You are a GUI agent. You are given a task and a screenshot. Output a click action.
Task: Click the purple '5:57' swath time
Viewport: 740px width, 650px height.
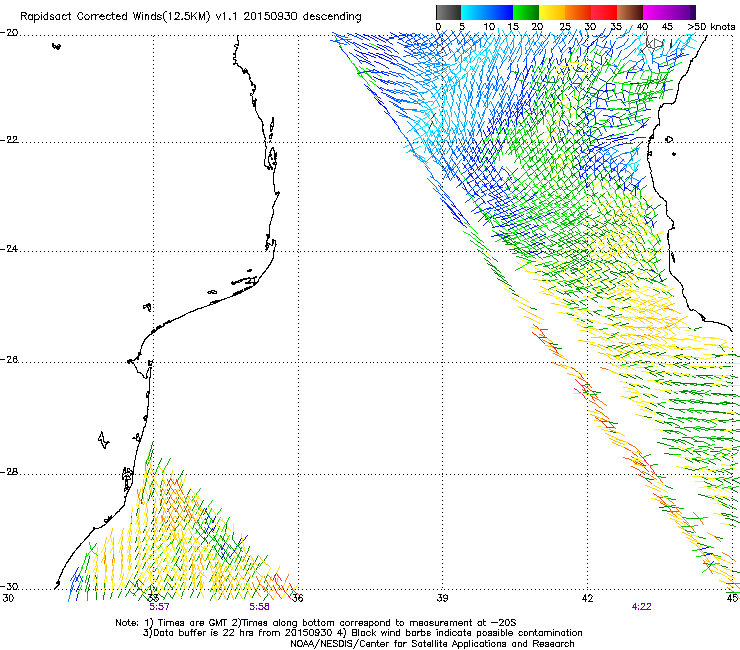(x=159, y=607)
